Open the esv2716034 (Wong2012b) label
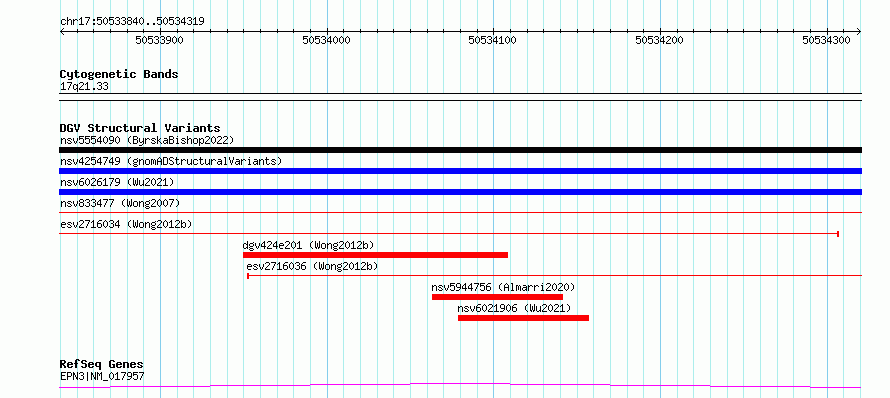 pos(126,224)
